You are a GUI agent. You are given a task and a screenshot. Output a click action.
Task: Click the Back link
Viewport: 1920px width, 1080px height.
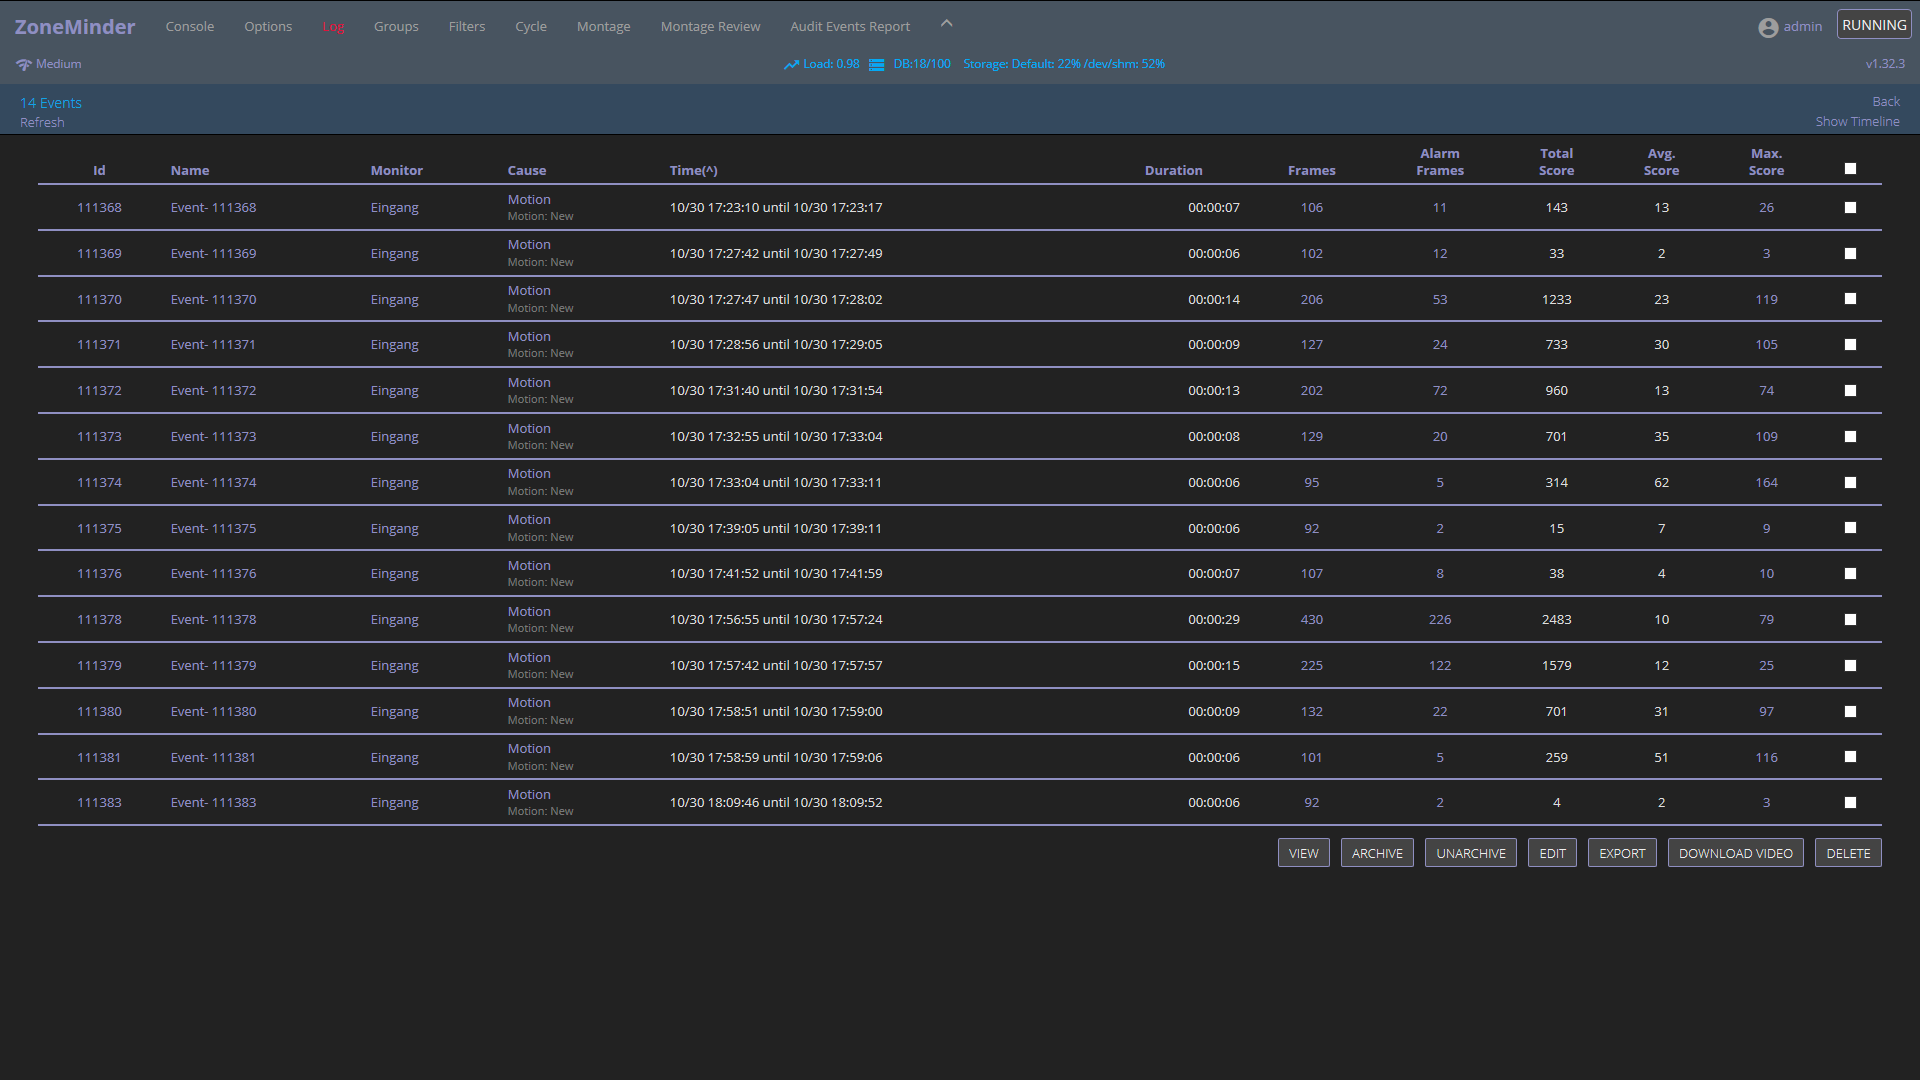pos(1886,102)
